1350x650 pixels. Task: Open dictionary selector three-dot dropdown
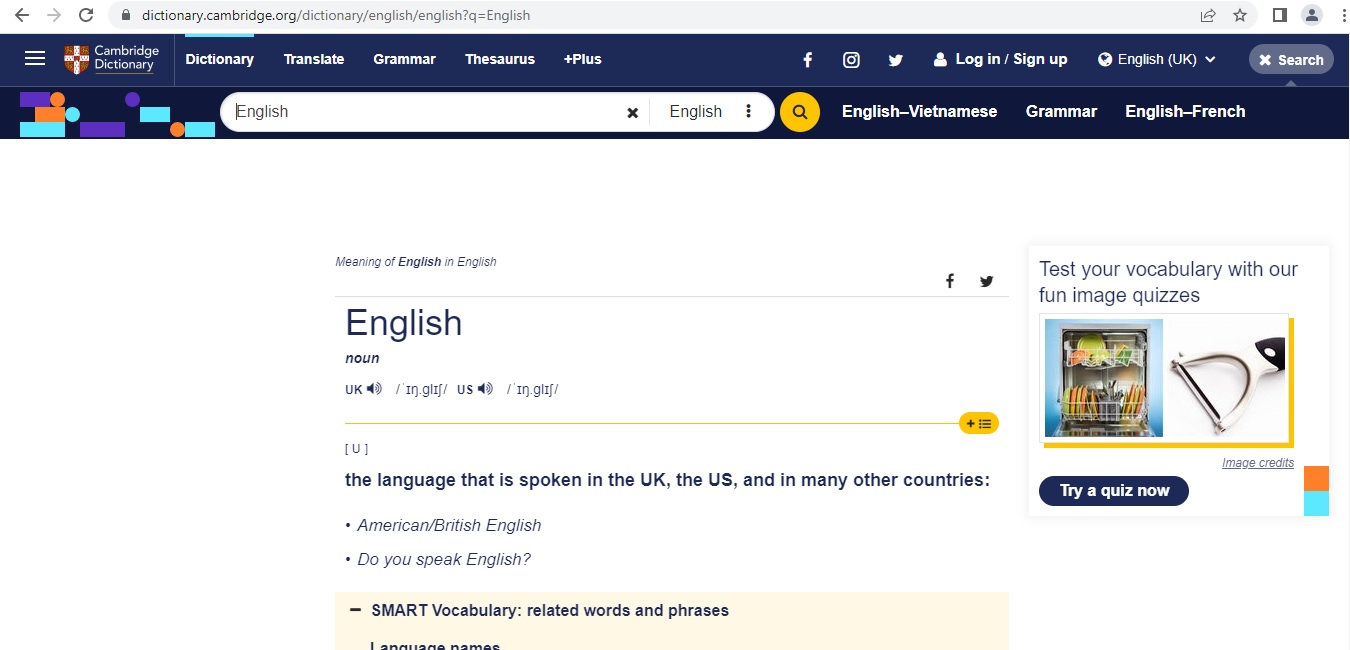tap(748, 112)
